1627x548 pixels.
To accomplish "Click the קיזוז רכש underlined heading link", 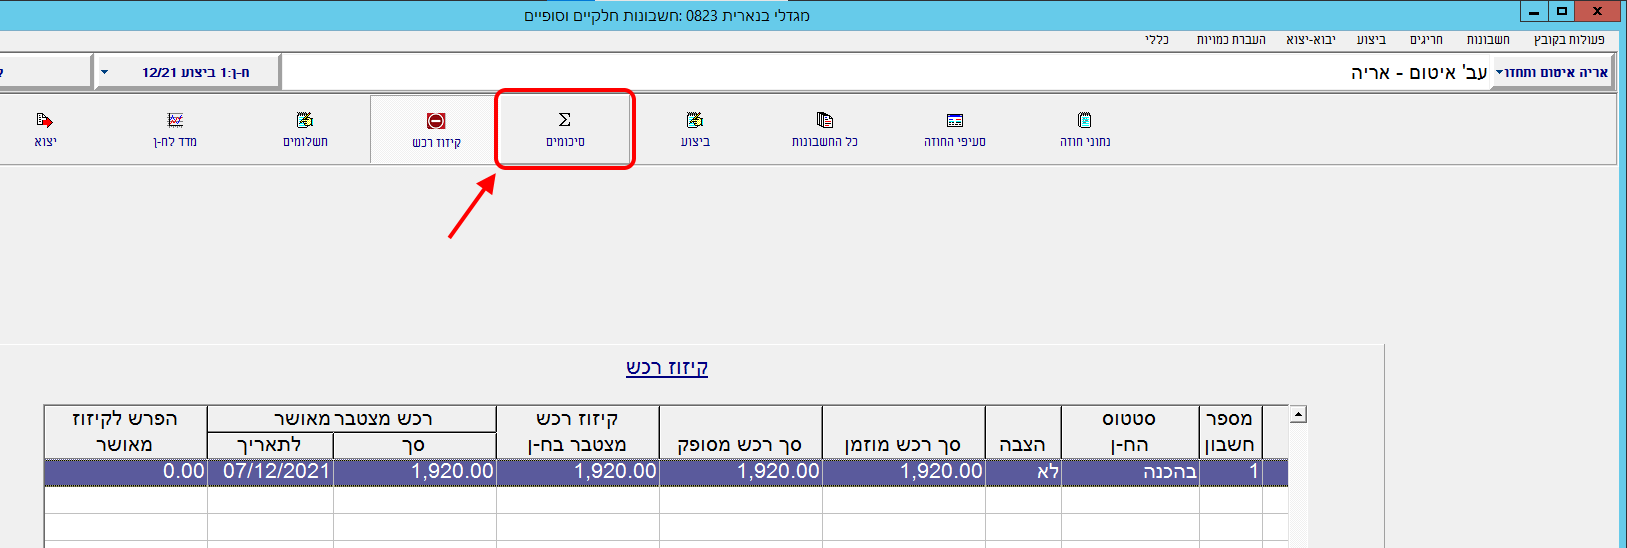I will point(667,367).
